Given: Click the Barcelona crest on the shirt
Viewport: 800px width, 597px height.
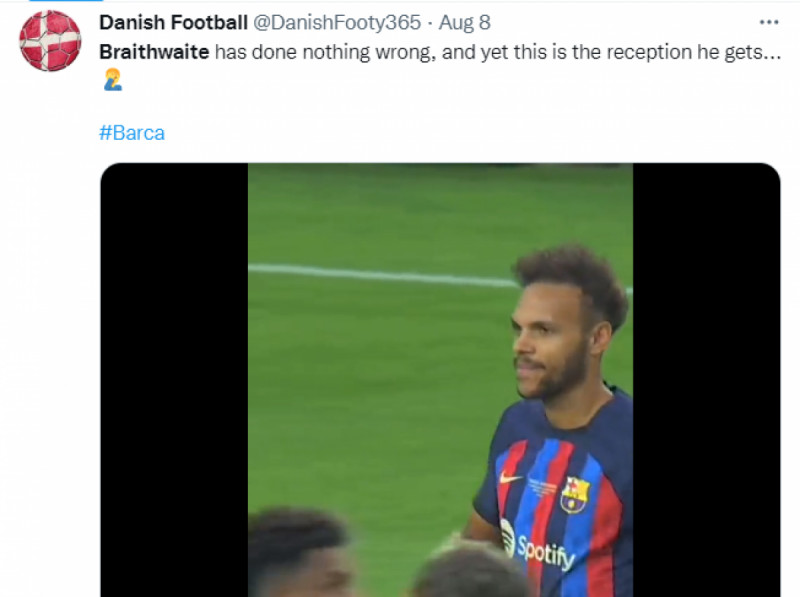Looking at the screenshot, I should (x=574, y=494).
